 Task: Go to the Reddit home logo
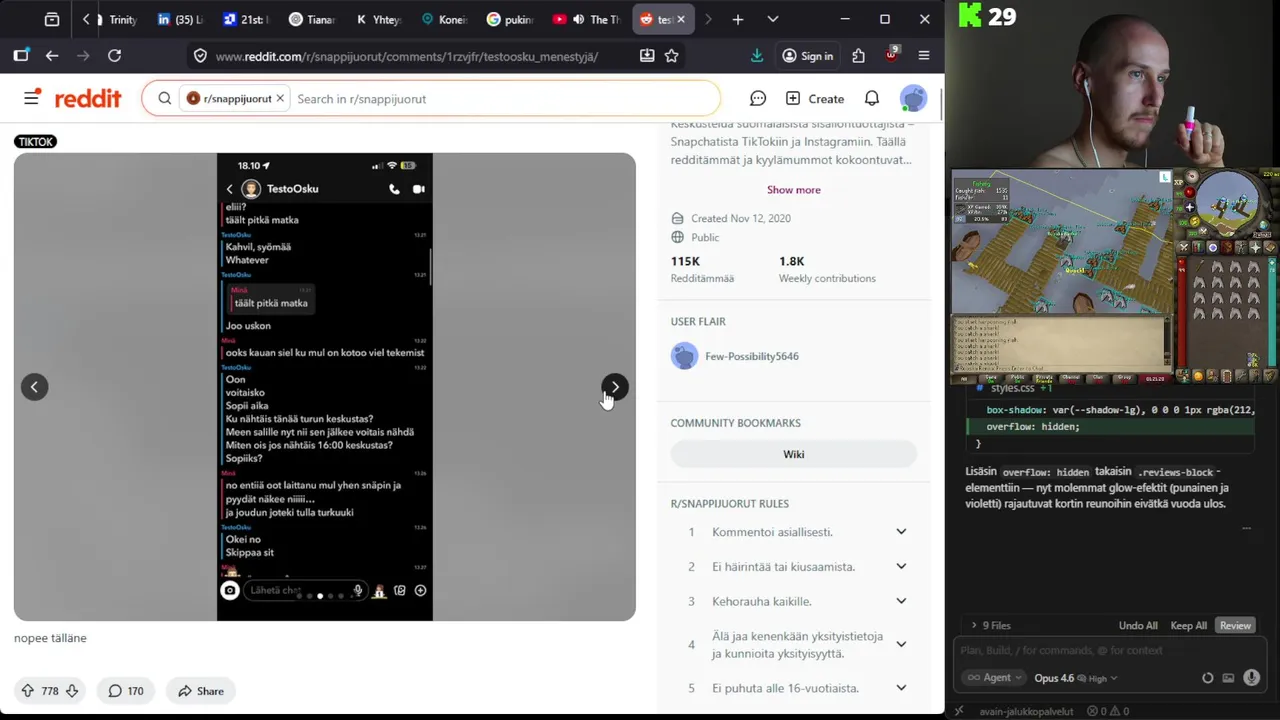pos(88,99)
